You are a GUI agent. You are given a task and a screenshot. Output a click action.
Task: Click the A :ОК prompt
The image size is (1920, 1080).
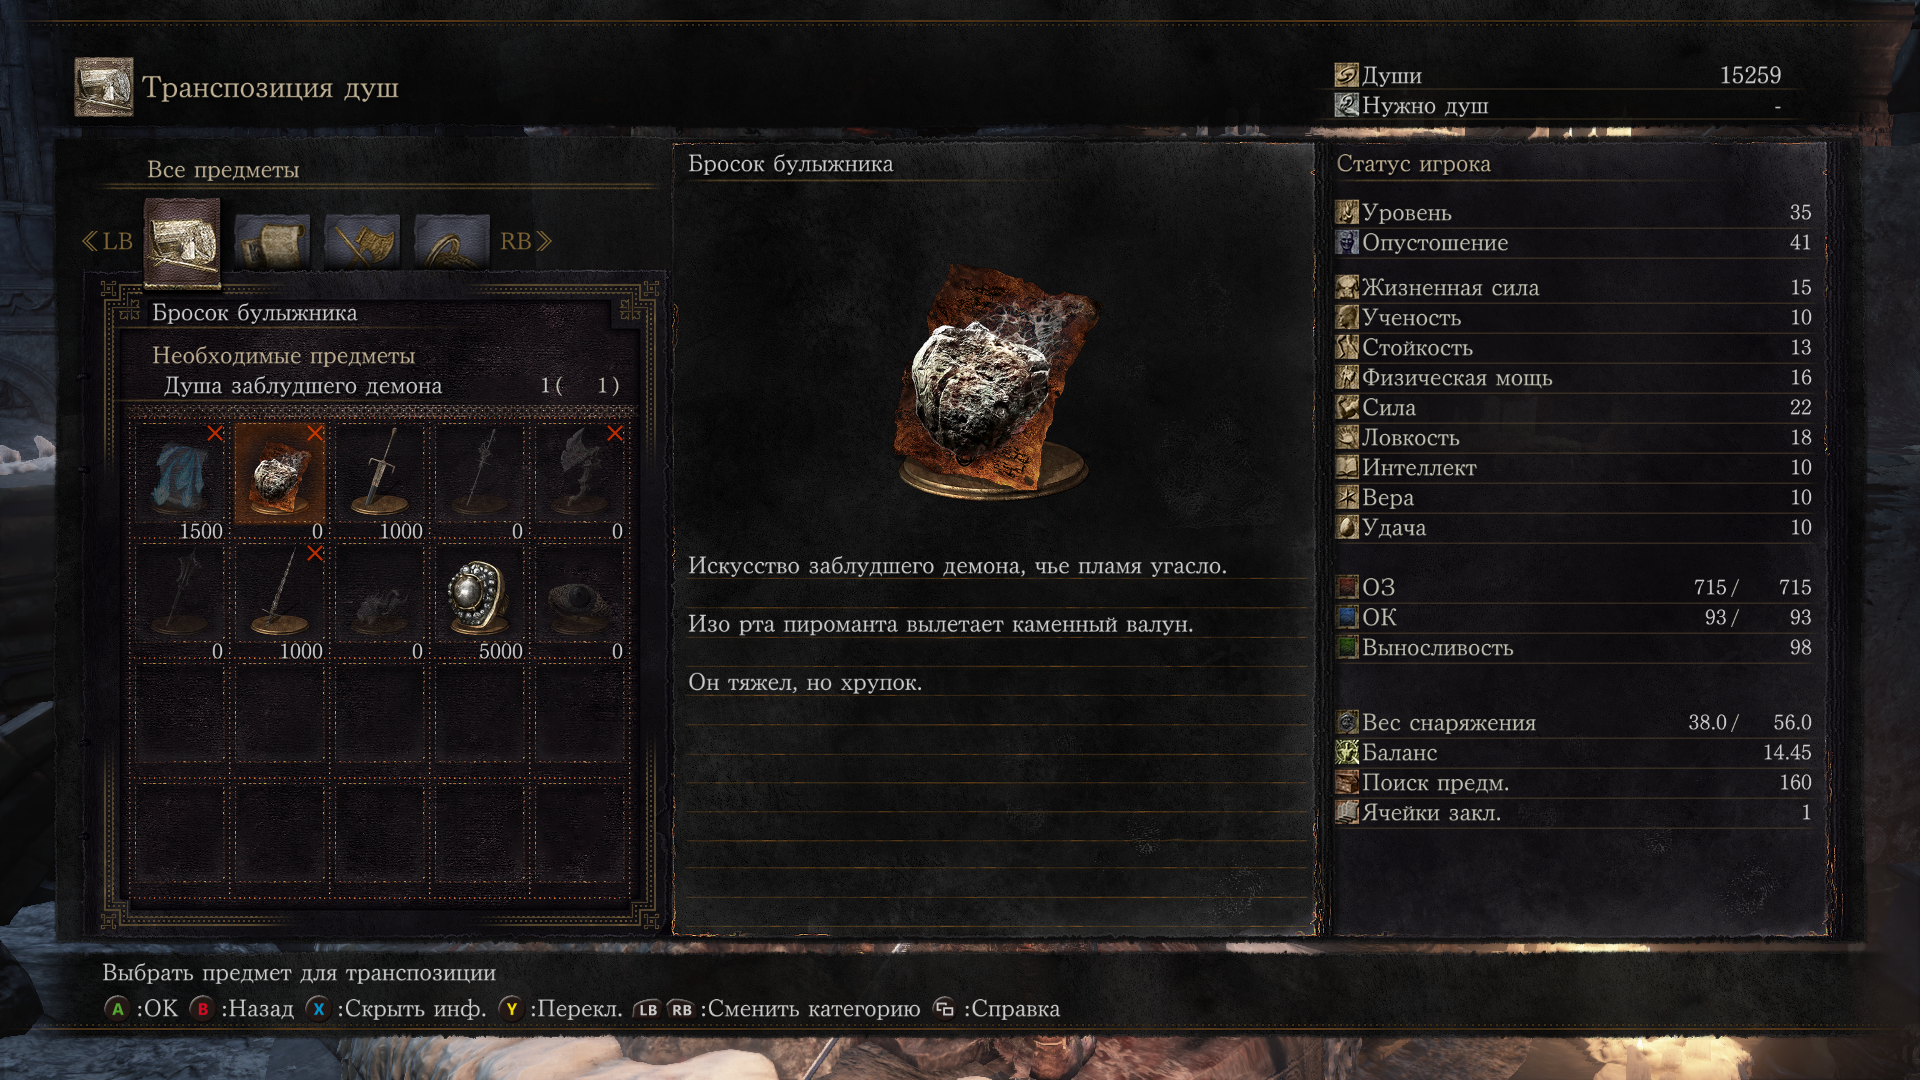click(141, 1008)
